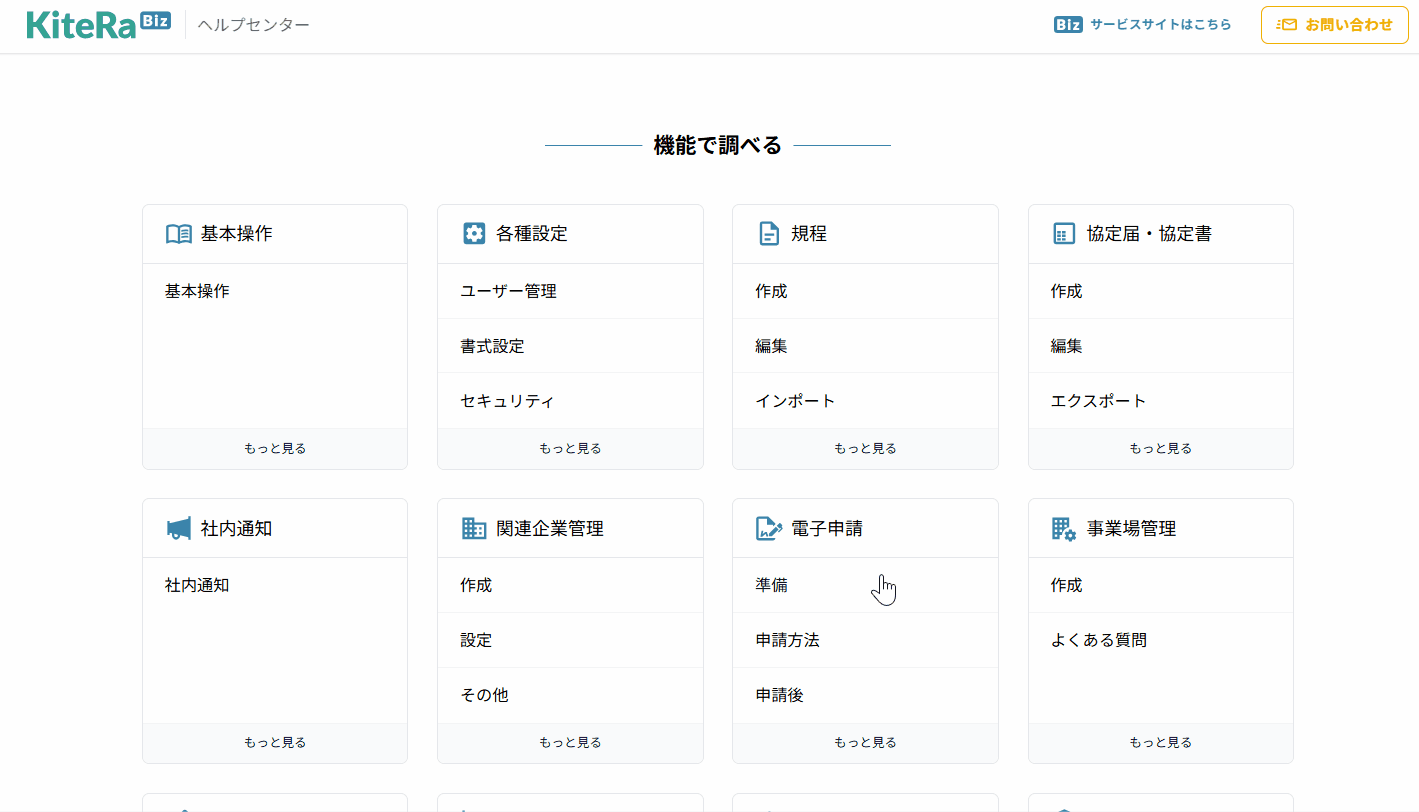This screenshot has height=812, width=1419.
Task: Open 規程 category heading
Action: click(809, 234)
